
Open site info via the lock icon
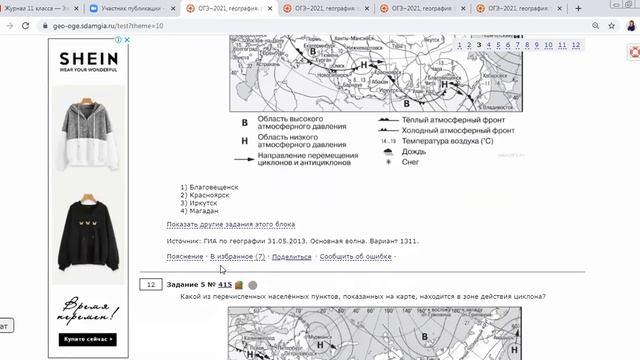[x=45, y=26]
